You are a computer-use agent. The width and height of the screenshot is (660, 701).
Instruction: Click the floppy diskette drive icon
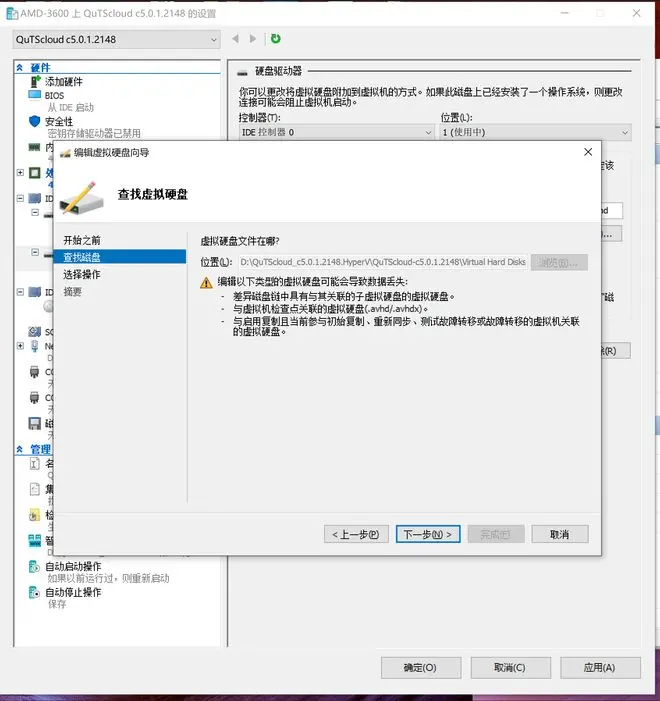34,423
